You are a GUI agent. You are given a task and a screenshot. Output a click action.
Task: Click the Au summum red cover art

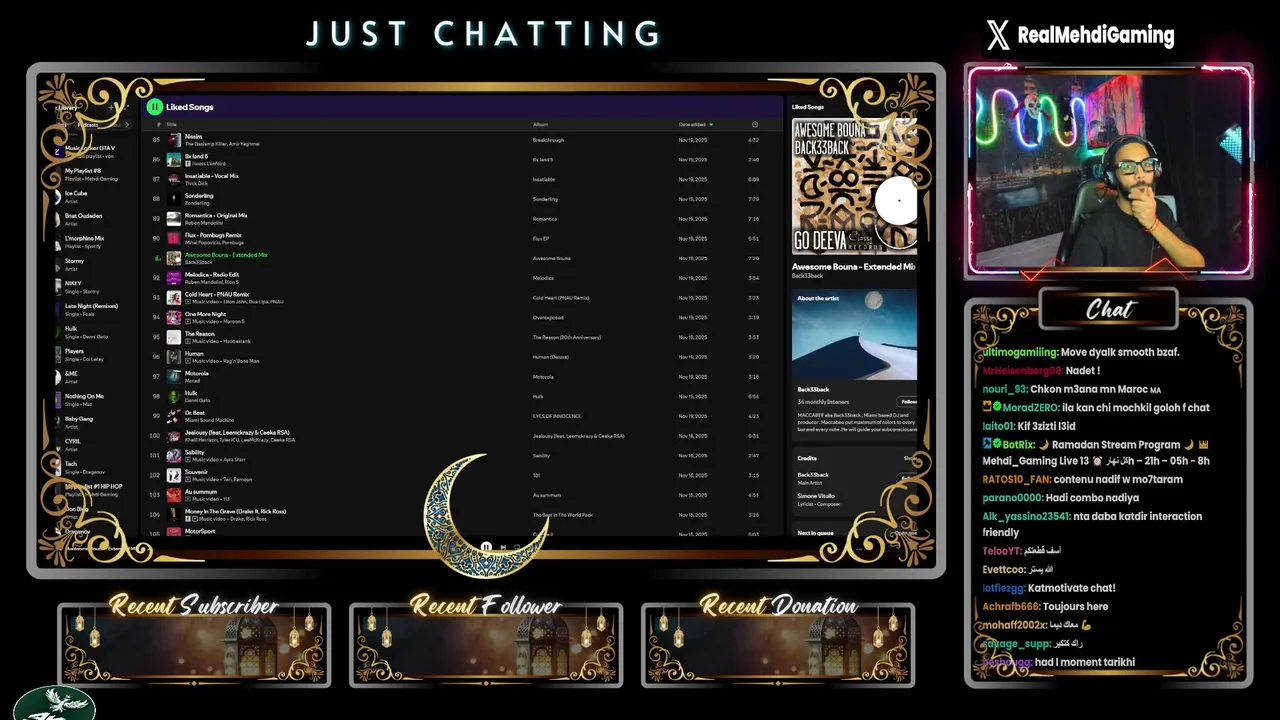174,495
